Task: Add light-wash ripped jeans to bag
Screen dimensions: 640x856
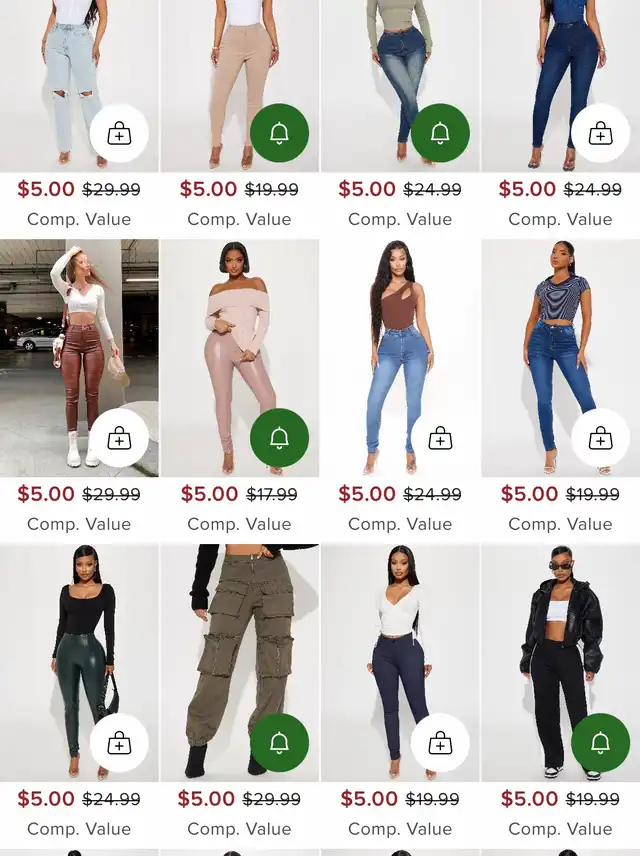Action: point(119,133)
